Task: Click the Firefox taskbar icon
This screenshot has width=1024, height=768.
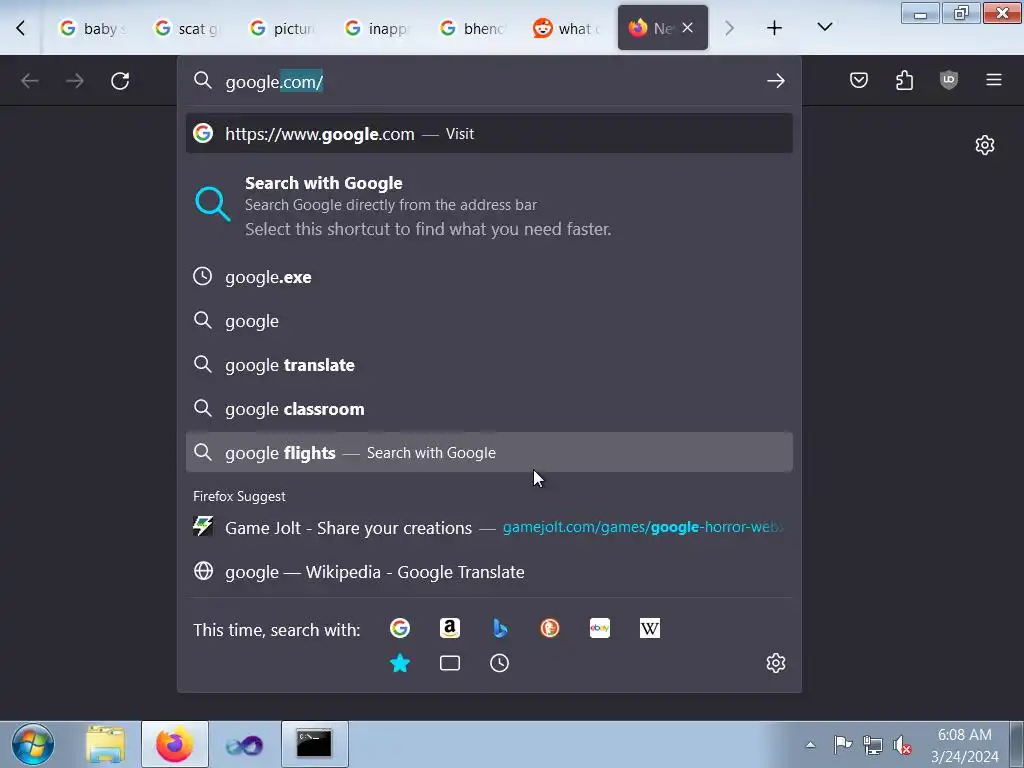Action: point(174,744)
